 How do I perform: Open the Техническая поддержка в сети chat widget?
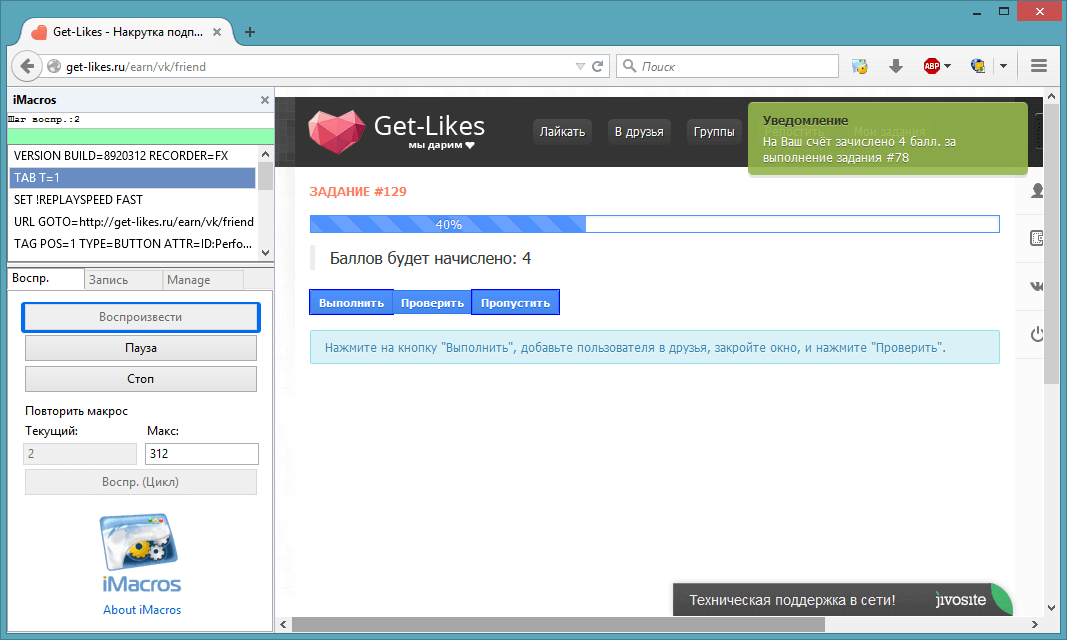tap(842, 599)
